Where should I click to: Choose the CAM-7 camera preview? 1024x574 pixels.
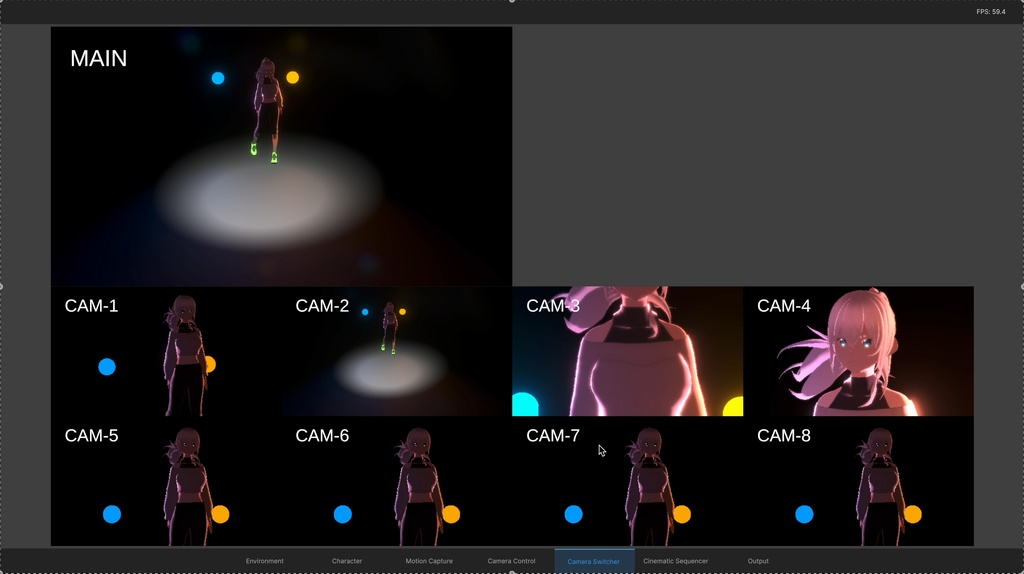(628, 481)
